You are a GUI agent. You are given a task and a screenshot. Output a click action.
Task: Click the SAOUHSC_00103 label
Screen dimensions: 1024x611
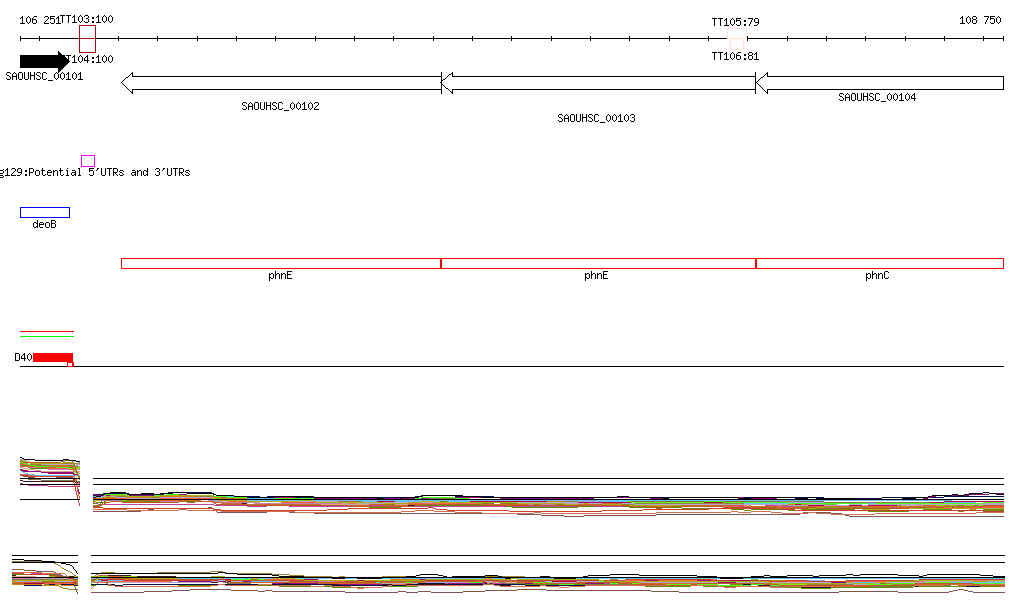click(596, 118)
